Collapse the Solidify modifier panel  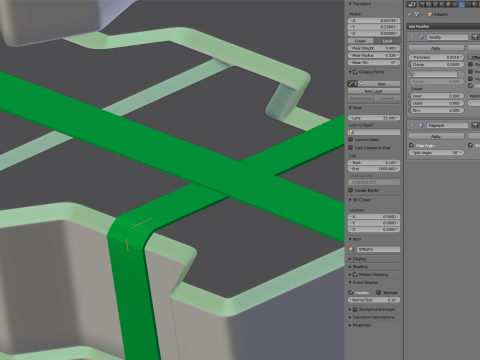(x=412, y=37)
